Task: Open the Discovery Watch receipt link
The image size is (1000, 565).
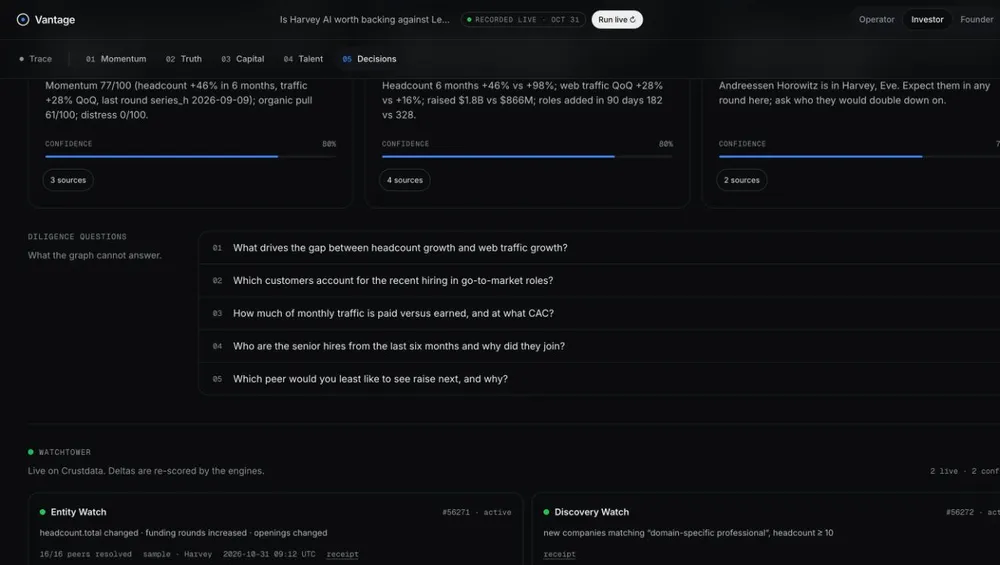Action: 559,554
